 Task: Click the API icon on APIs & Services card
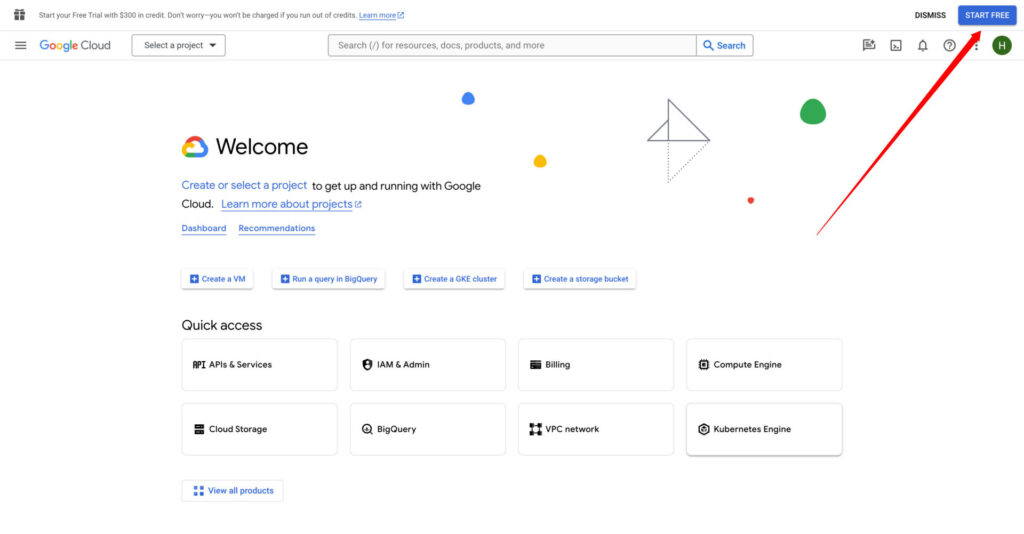point(199,364)
